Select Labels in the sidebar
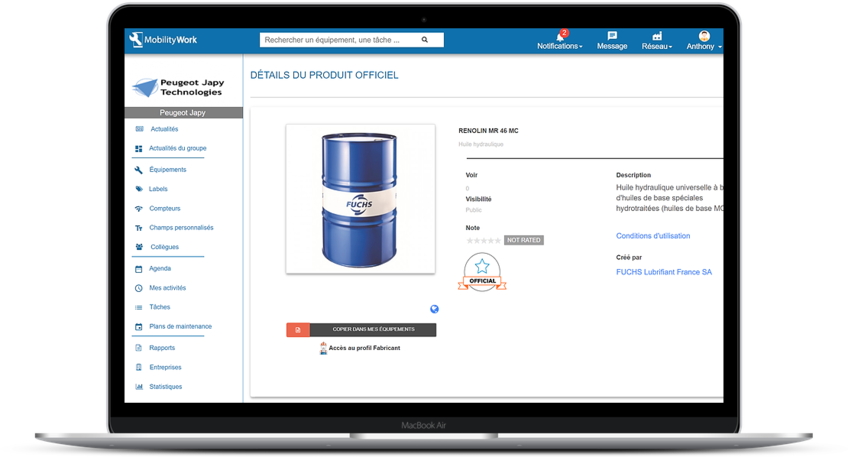Screen dimensions: 848x457 [158, 189]
